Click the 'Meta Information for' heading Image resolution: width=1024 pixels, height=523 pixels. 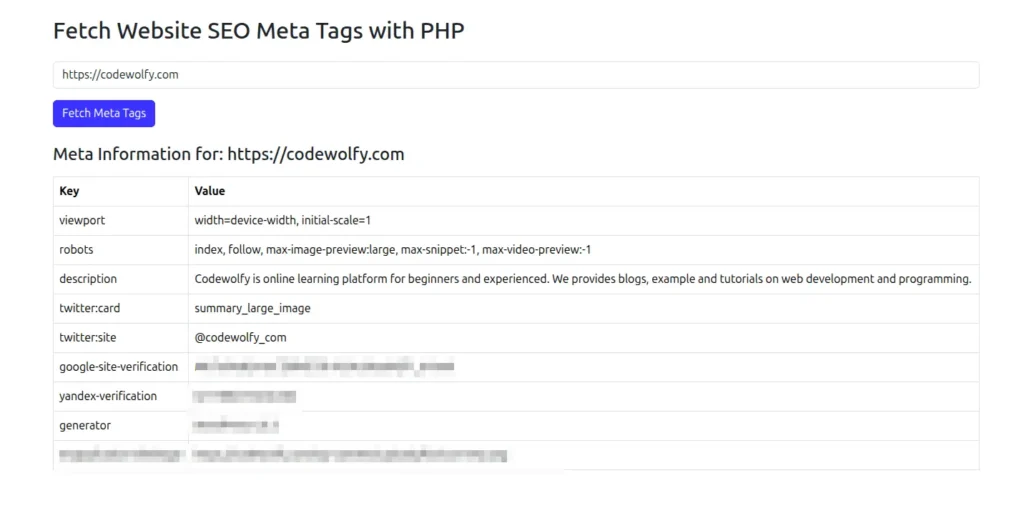228,154
